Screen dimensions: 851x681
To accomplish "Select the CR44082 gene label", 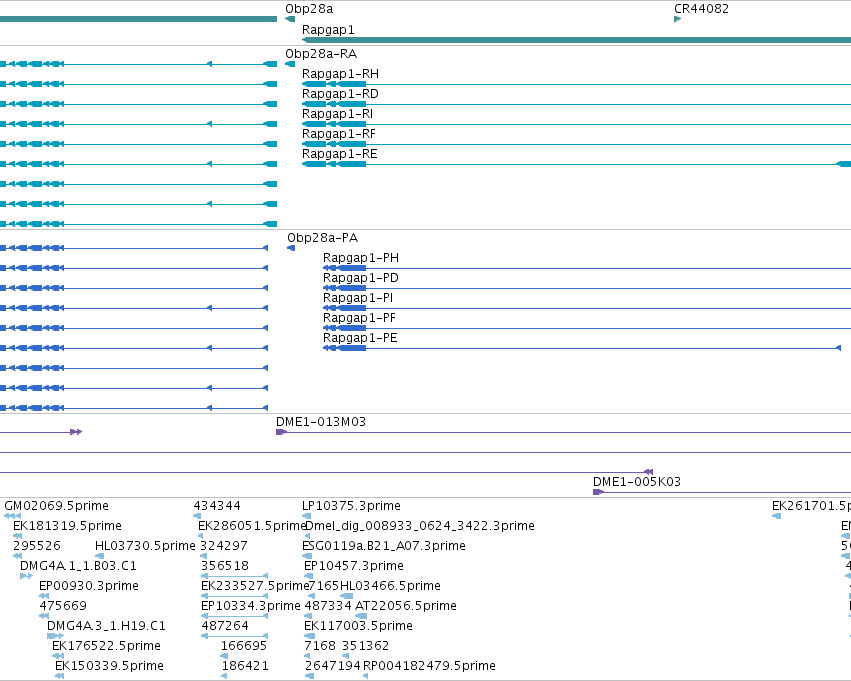I will [701, 9].
